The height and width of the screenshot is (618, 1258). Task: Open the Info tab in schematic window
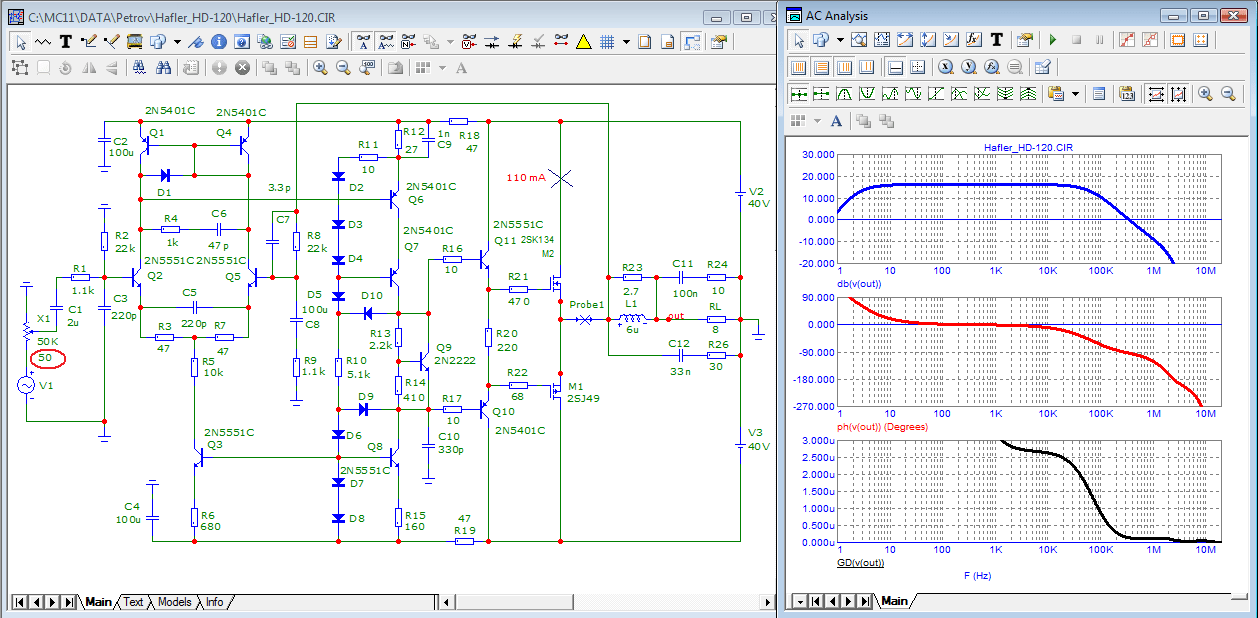point(214,602)
